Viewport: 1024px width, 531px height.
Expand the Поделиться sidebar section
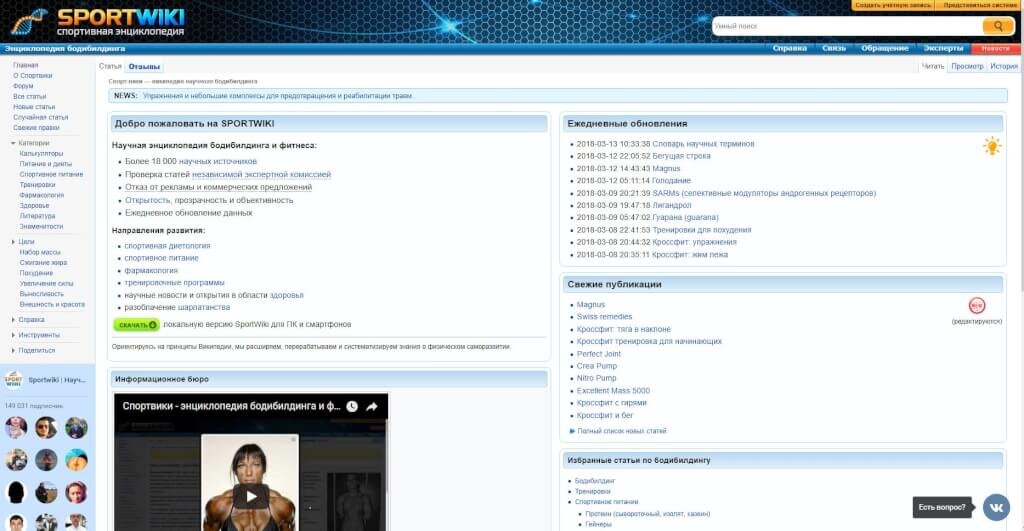pyautogui.click(x=13, y=351)
